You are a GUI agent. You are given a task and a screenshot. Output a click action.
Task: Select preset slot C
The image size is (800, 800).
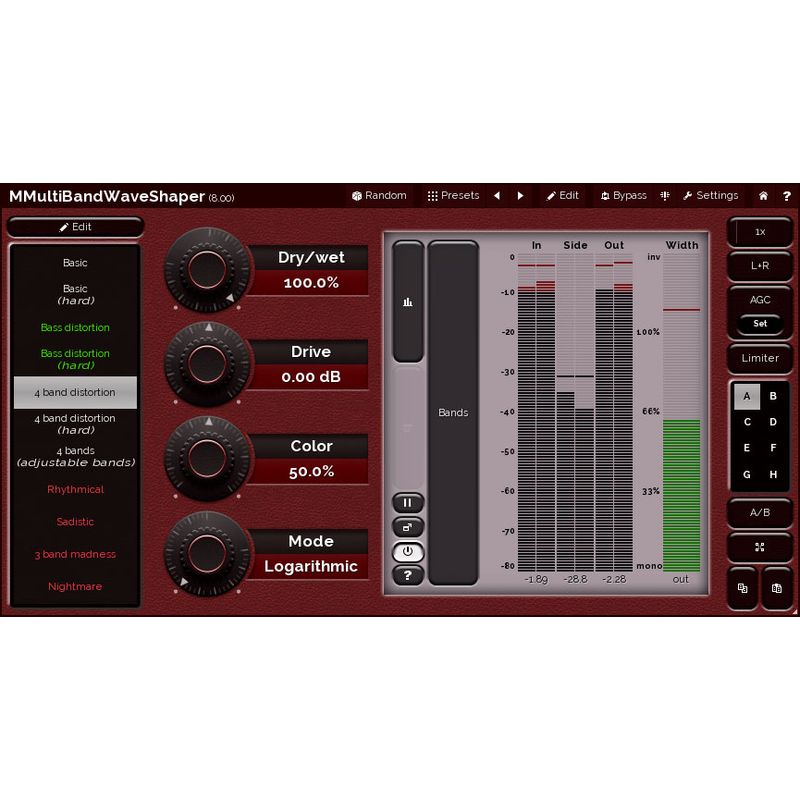pos(747,422)
